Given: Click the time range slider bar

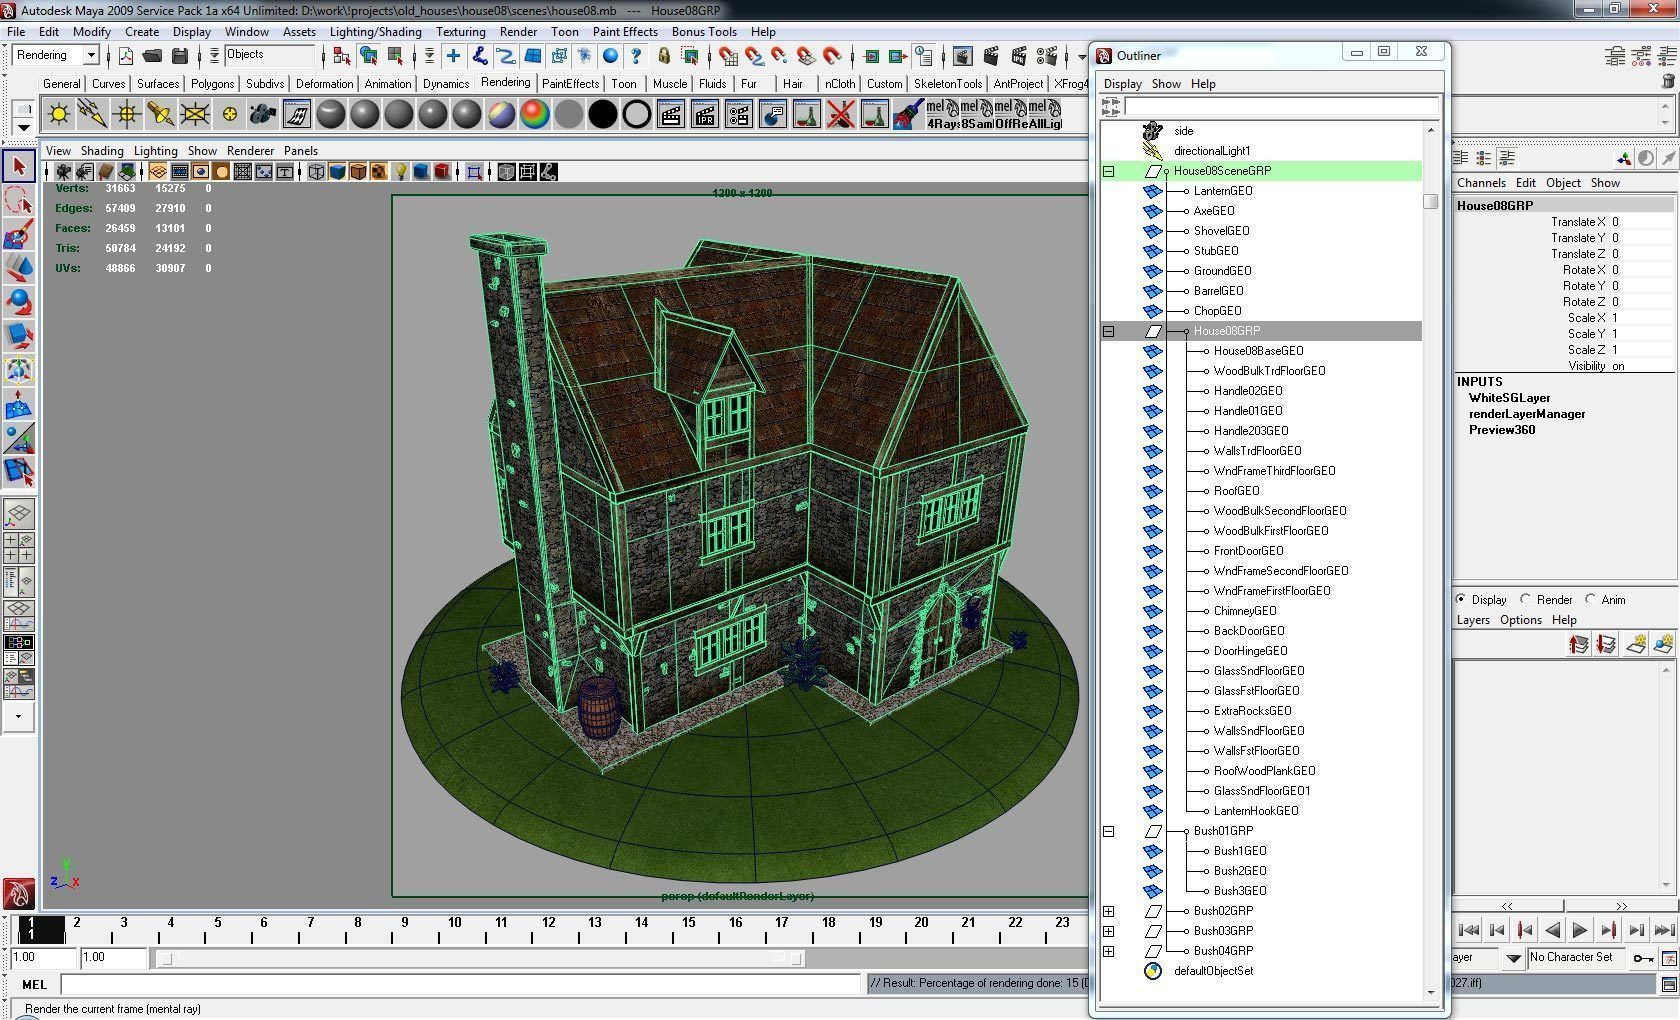Looking at the screenshot, I should point(482,958).
